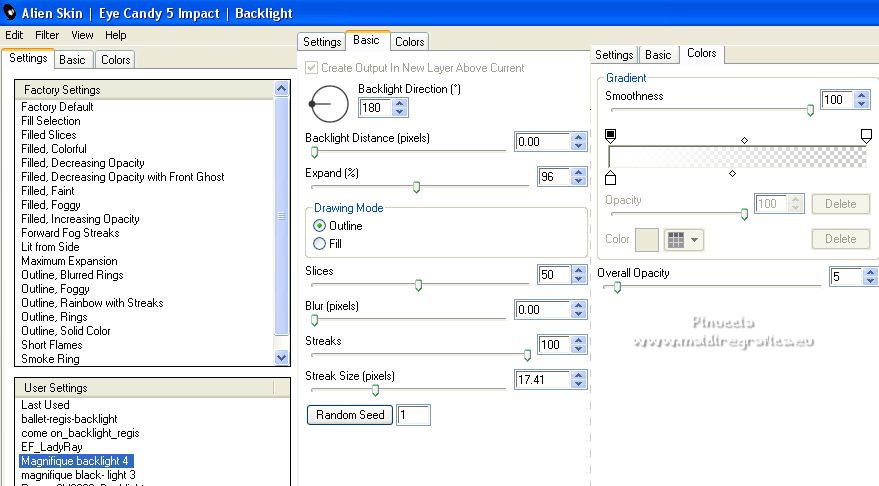
Task: Click the User Settings column header
Action: 145,388
